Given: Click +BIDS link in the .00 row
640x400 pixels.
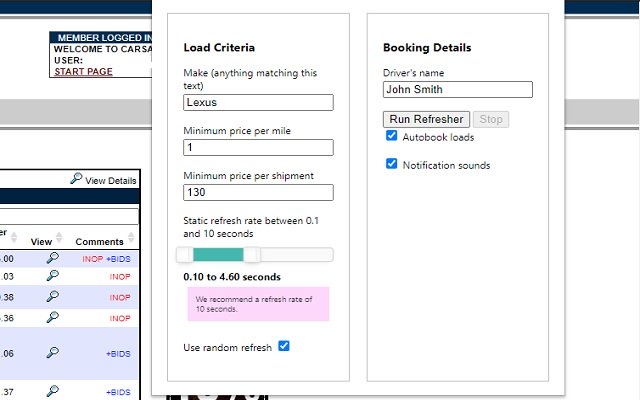Looking at the screenshot, I should 118,259.
